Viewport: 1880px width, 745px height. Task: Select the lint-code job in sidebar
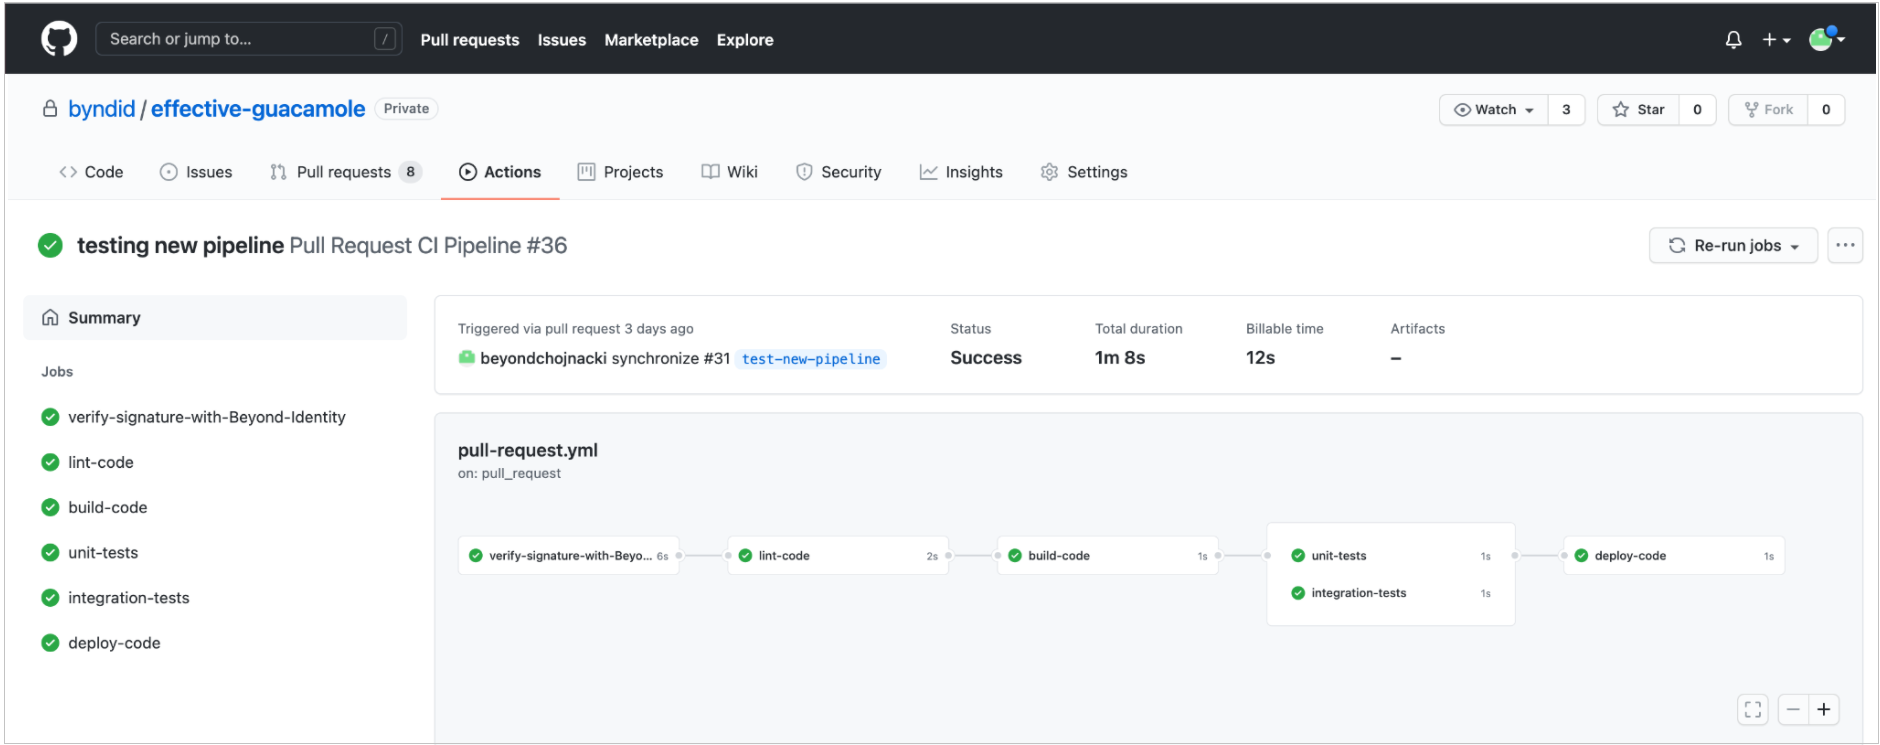(100, 462)
